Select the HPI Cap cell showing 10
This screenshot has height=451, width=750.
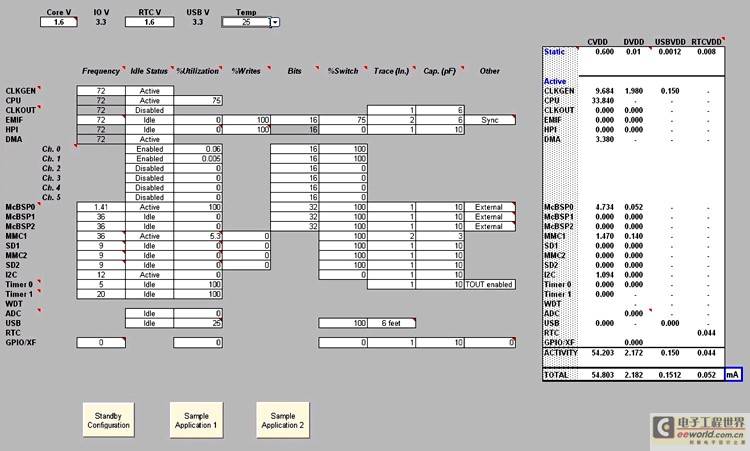(x=440, y=130)
